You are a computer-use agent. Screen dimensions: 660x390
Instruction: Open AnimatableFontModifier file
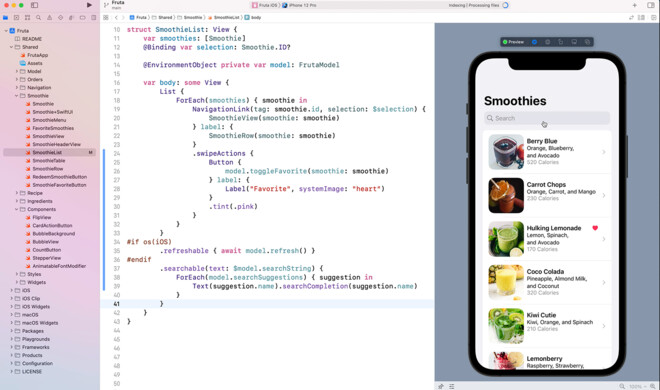[x=56, y=266]
